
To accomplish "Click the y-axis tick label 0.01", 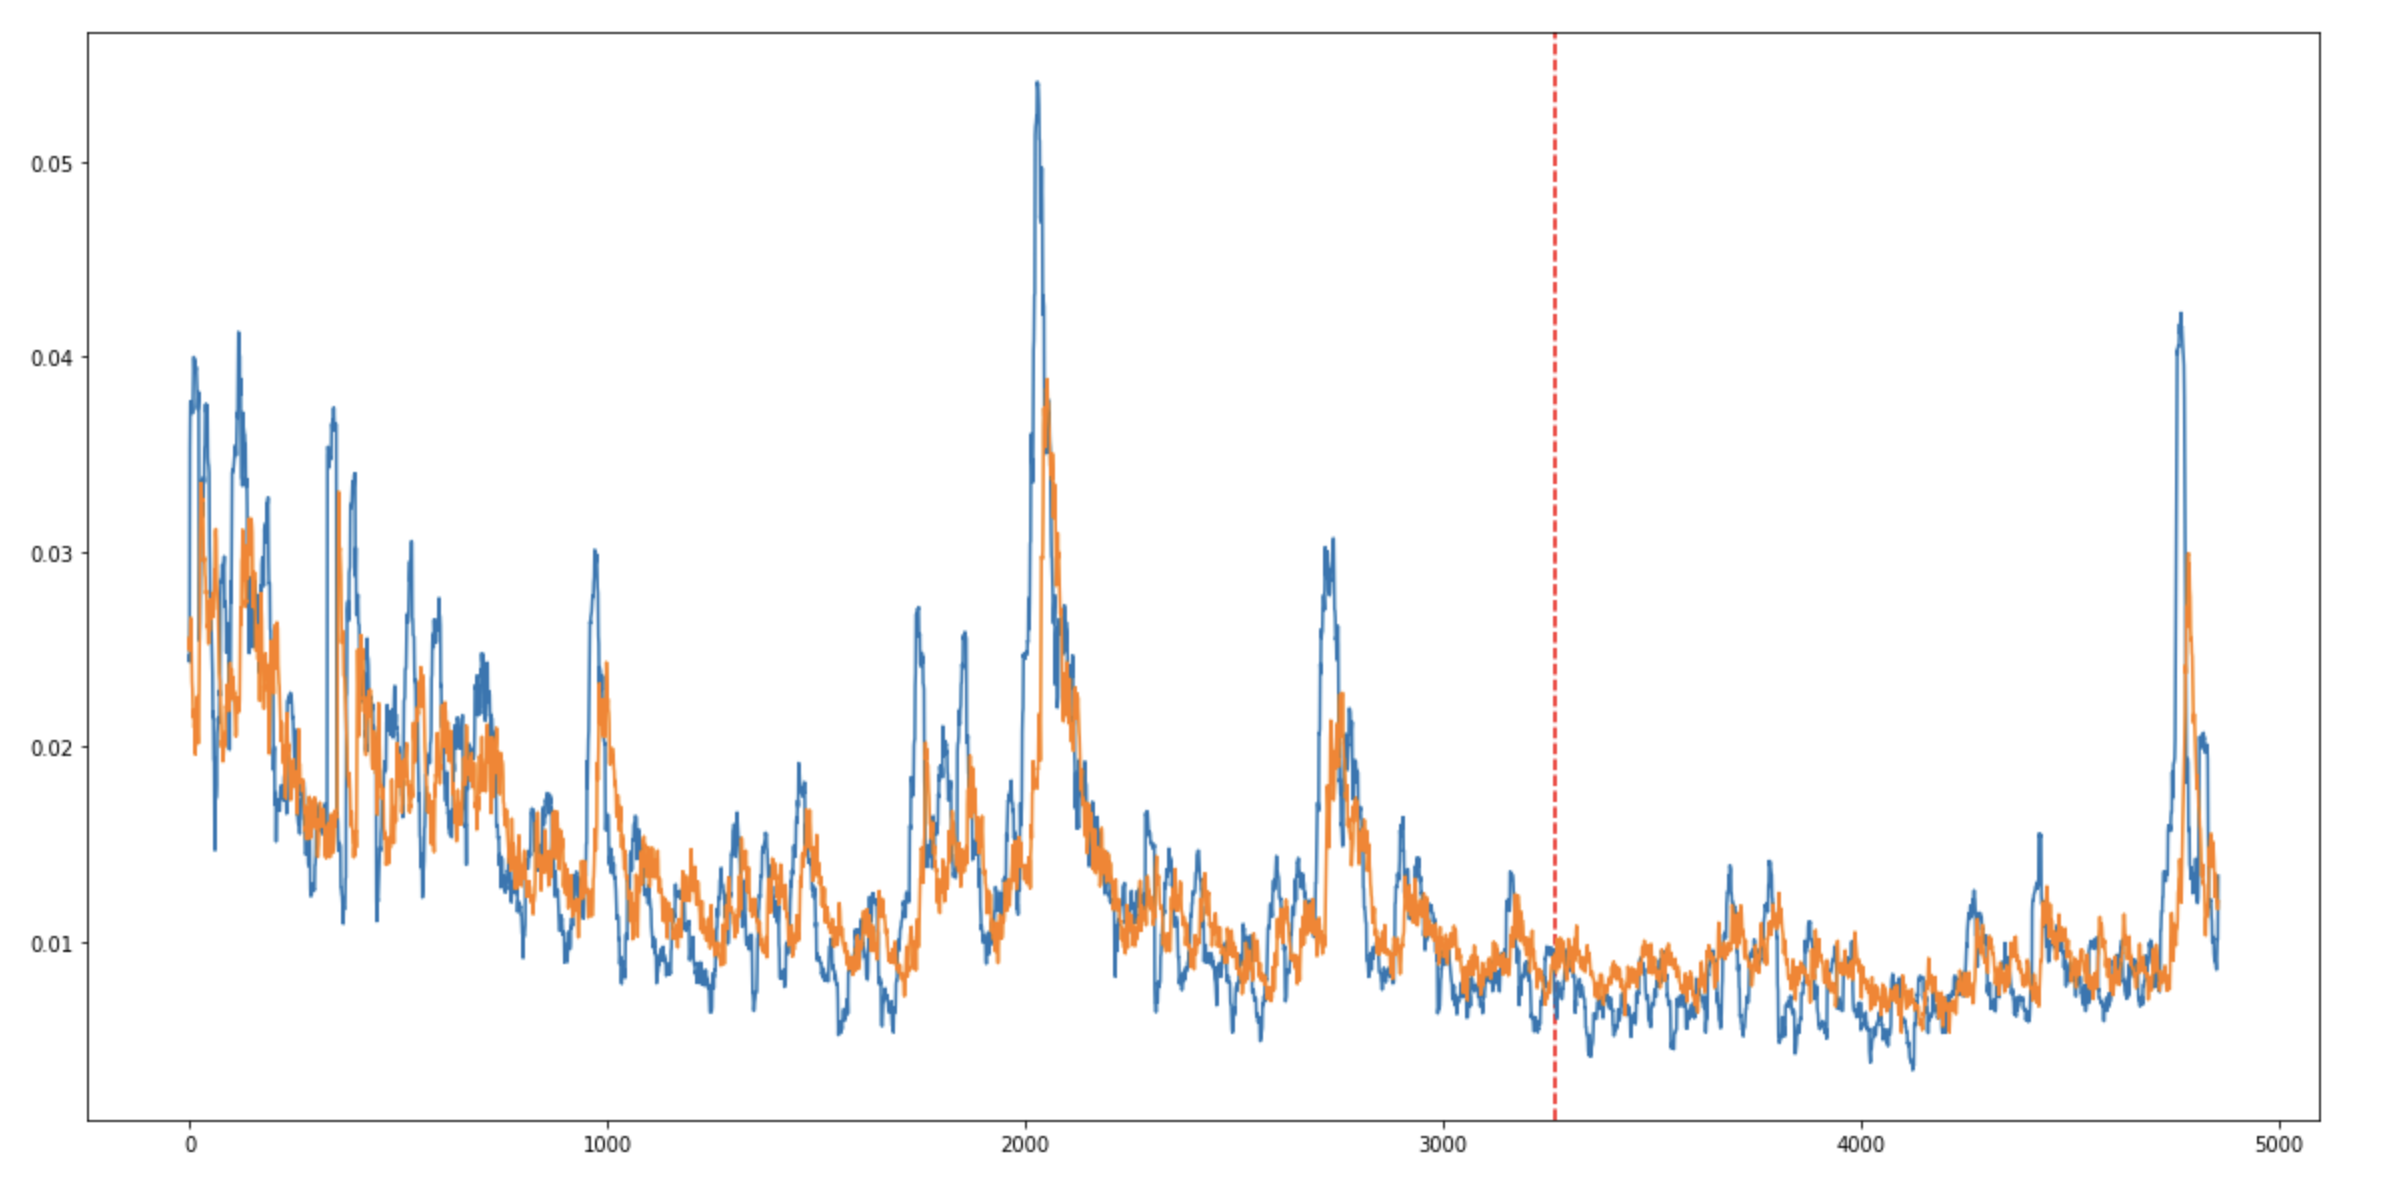I will point(52,943).
